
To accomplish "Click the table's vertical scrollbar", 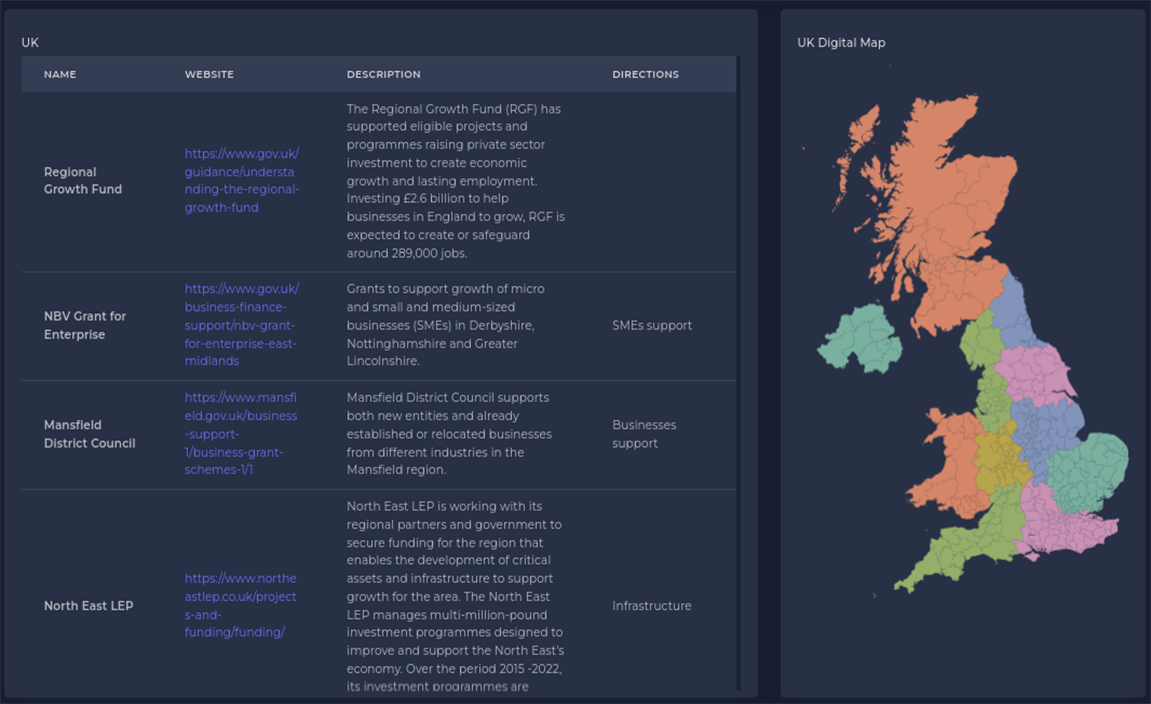I will coord(739,370).
